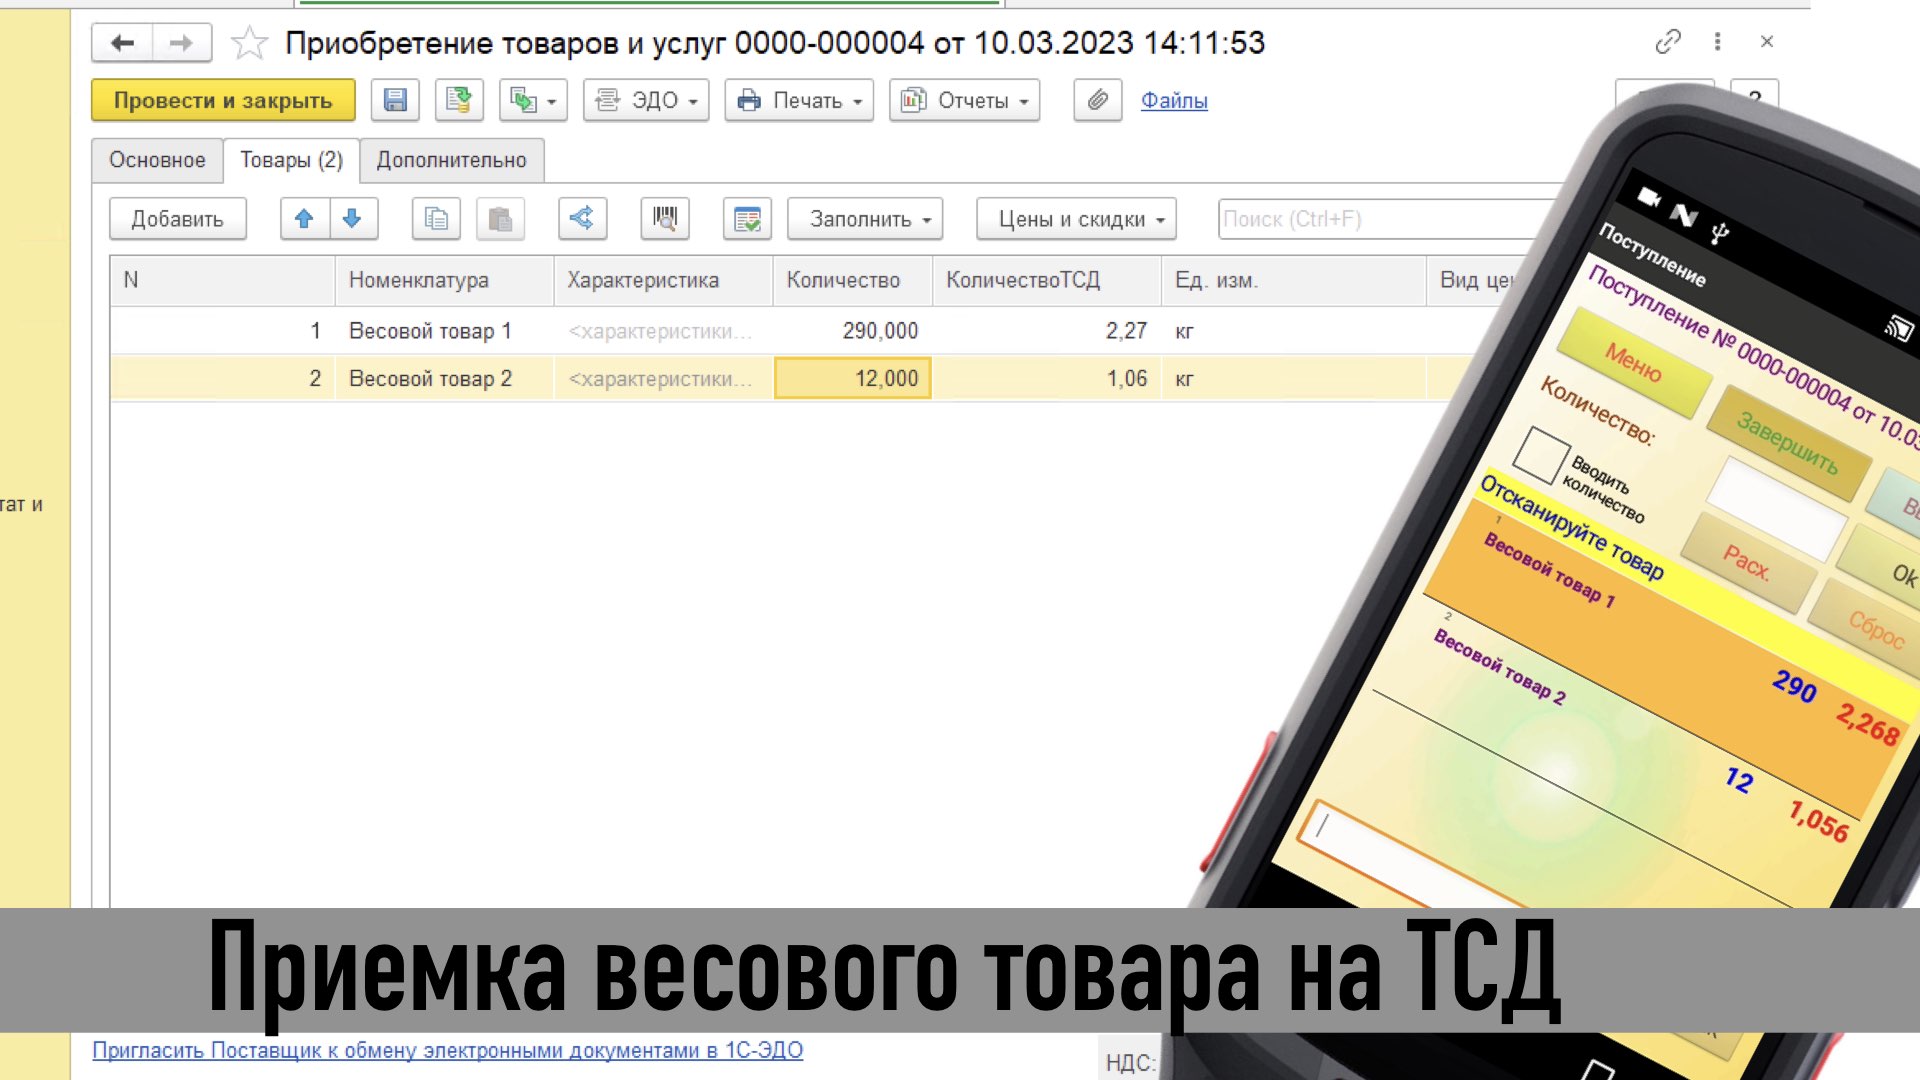Switch to the Дополнительно tab
Screen dimensions: 1920x1080
tap(451, 160)
